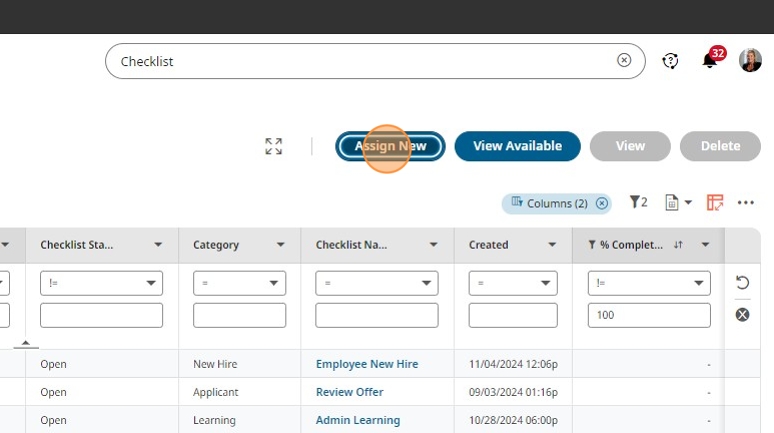Screen dimensions: 774x433
Task: Click the Open status in Admin Learning row
Action: click(53, 420)
